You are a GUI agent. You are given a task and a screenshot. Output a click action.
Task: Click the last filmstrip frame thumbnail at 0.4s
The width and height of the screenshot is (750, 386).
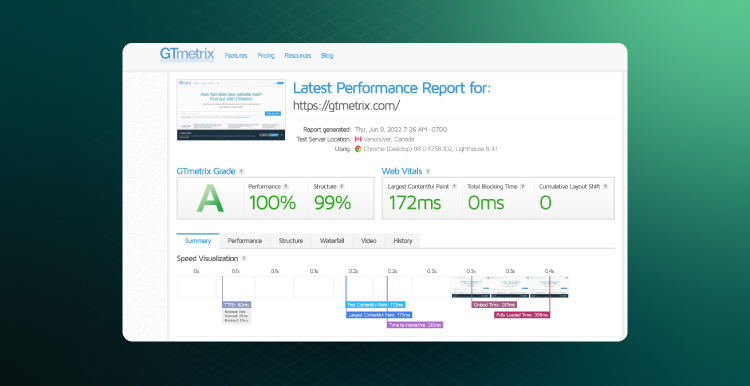tap(549, 287)
